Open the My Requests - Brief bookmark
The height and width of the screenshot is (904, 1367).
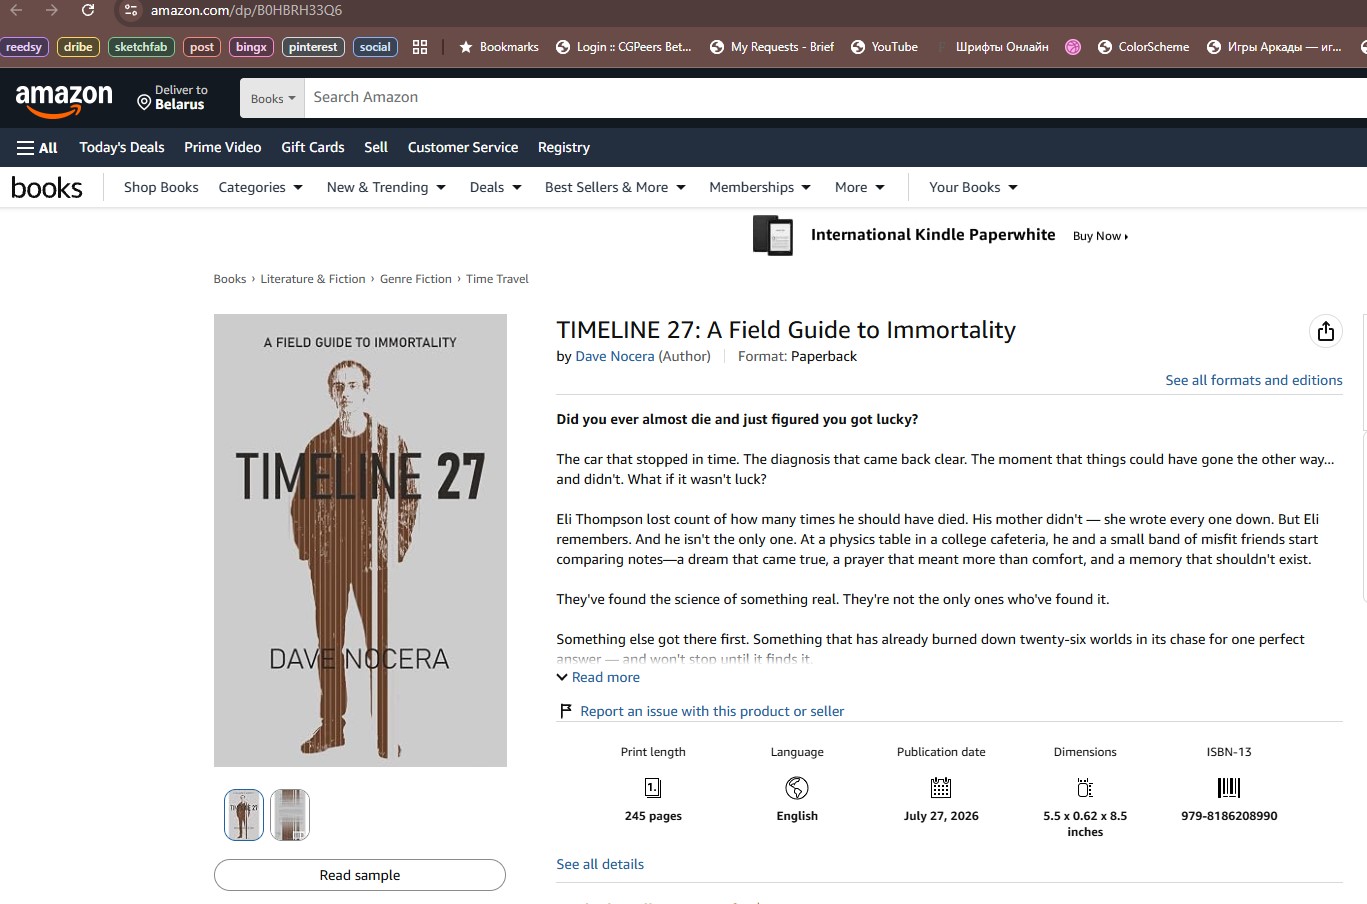(771, 47)
